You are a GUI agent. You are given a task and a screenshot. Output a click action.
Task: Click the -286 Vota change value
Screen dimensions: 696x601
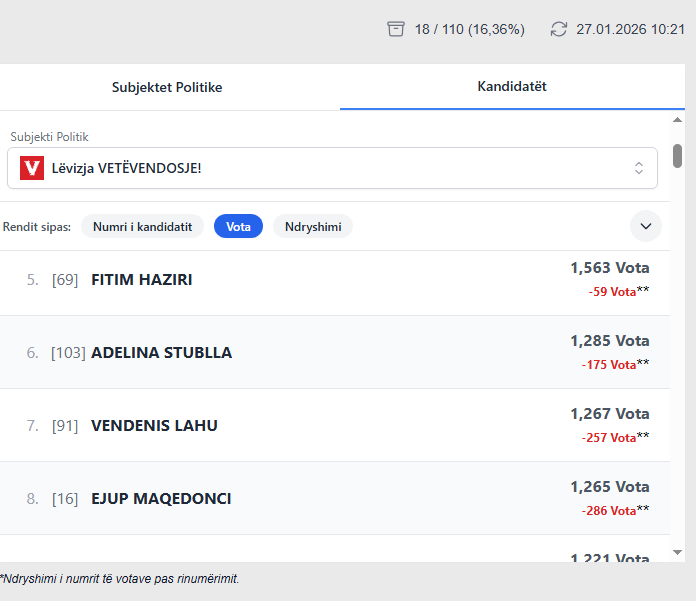click(x=609, y=511)
